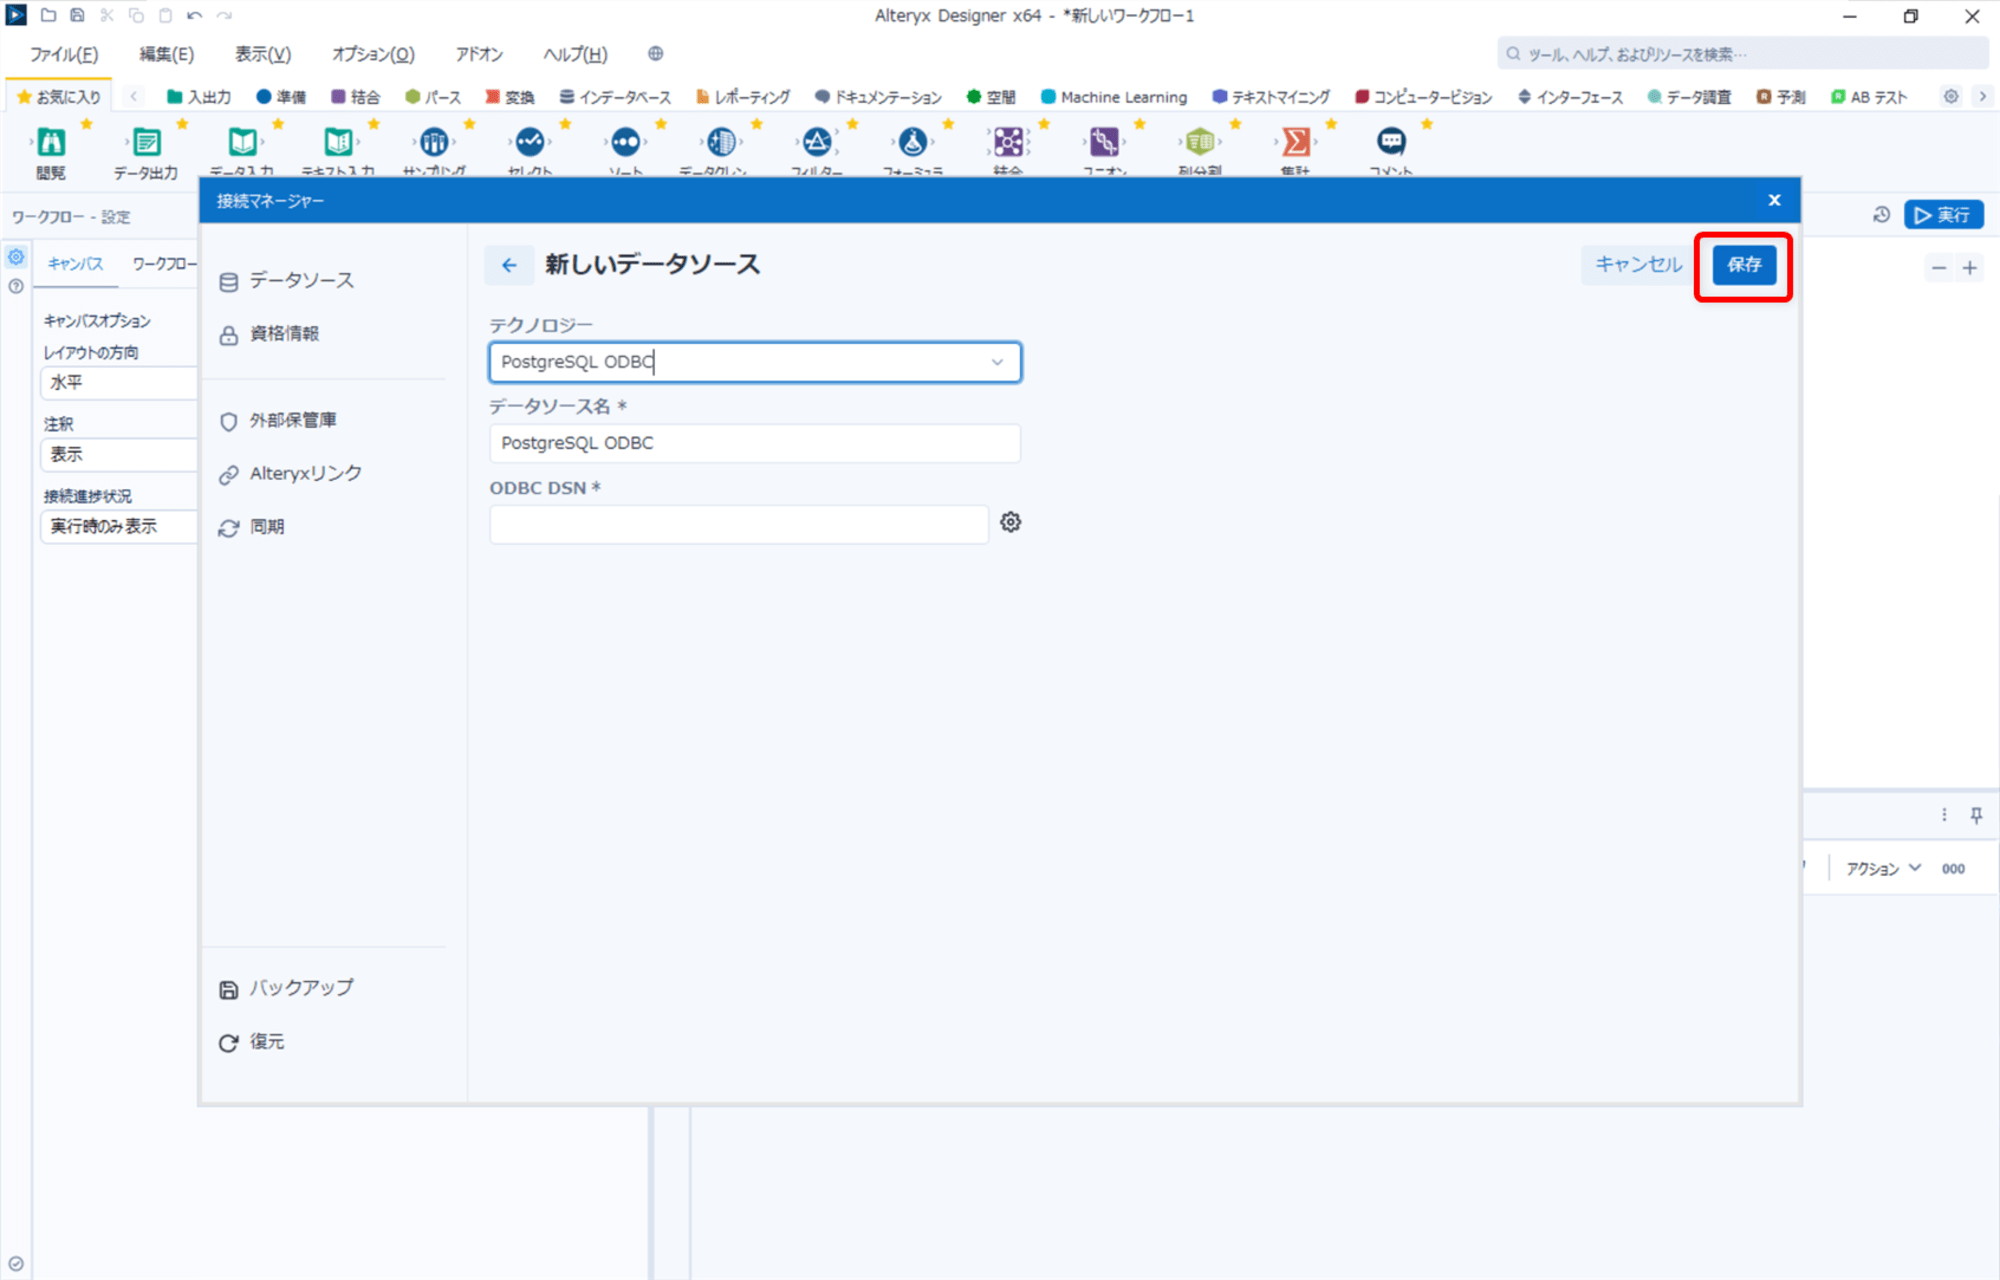Select the Formula flask tool icon
Screen dimensions: 2000x1280
tap(913, 142)
